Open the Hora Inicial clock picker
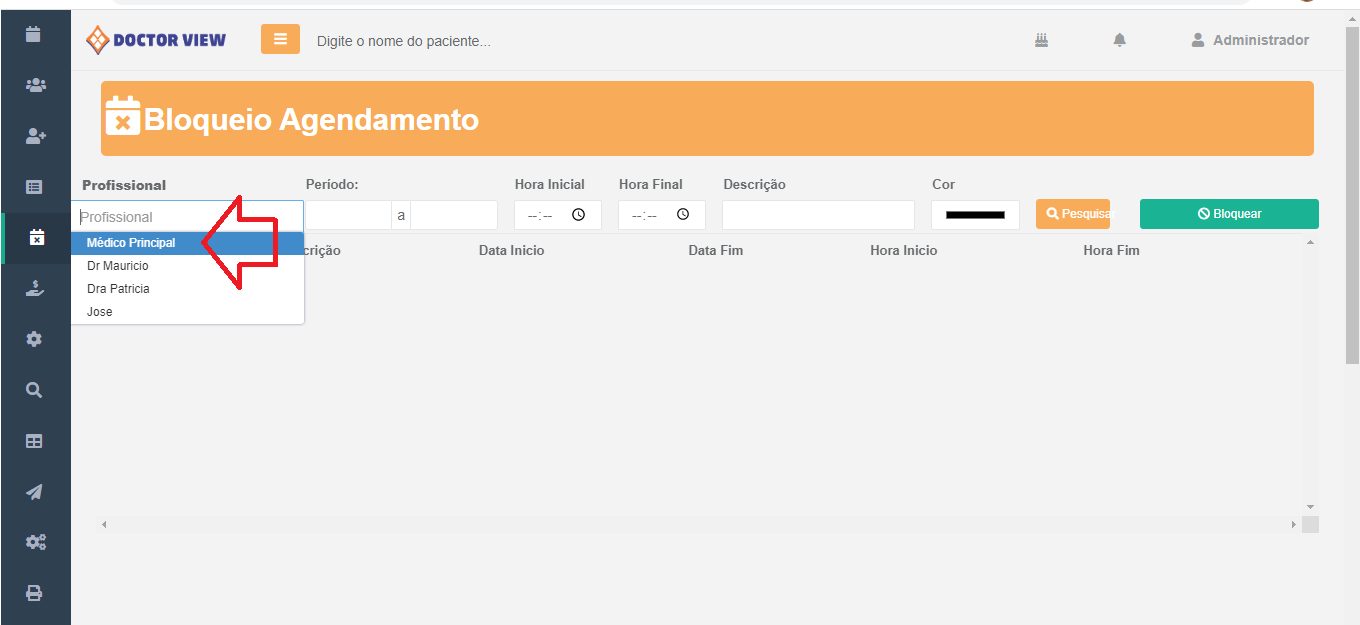The height and width of the screenshot is (625, 1360). 578,215
